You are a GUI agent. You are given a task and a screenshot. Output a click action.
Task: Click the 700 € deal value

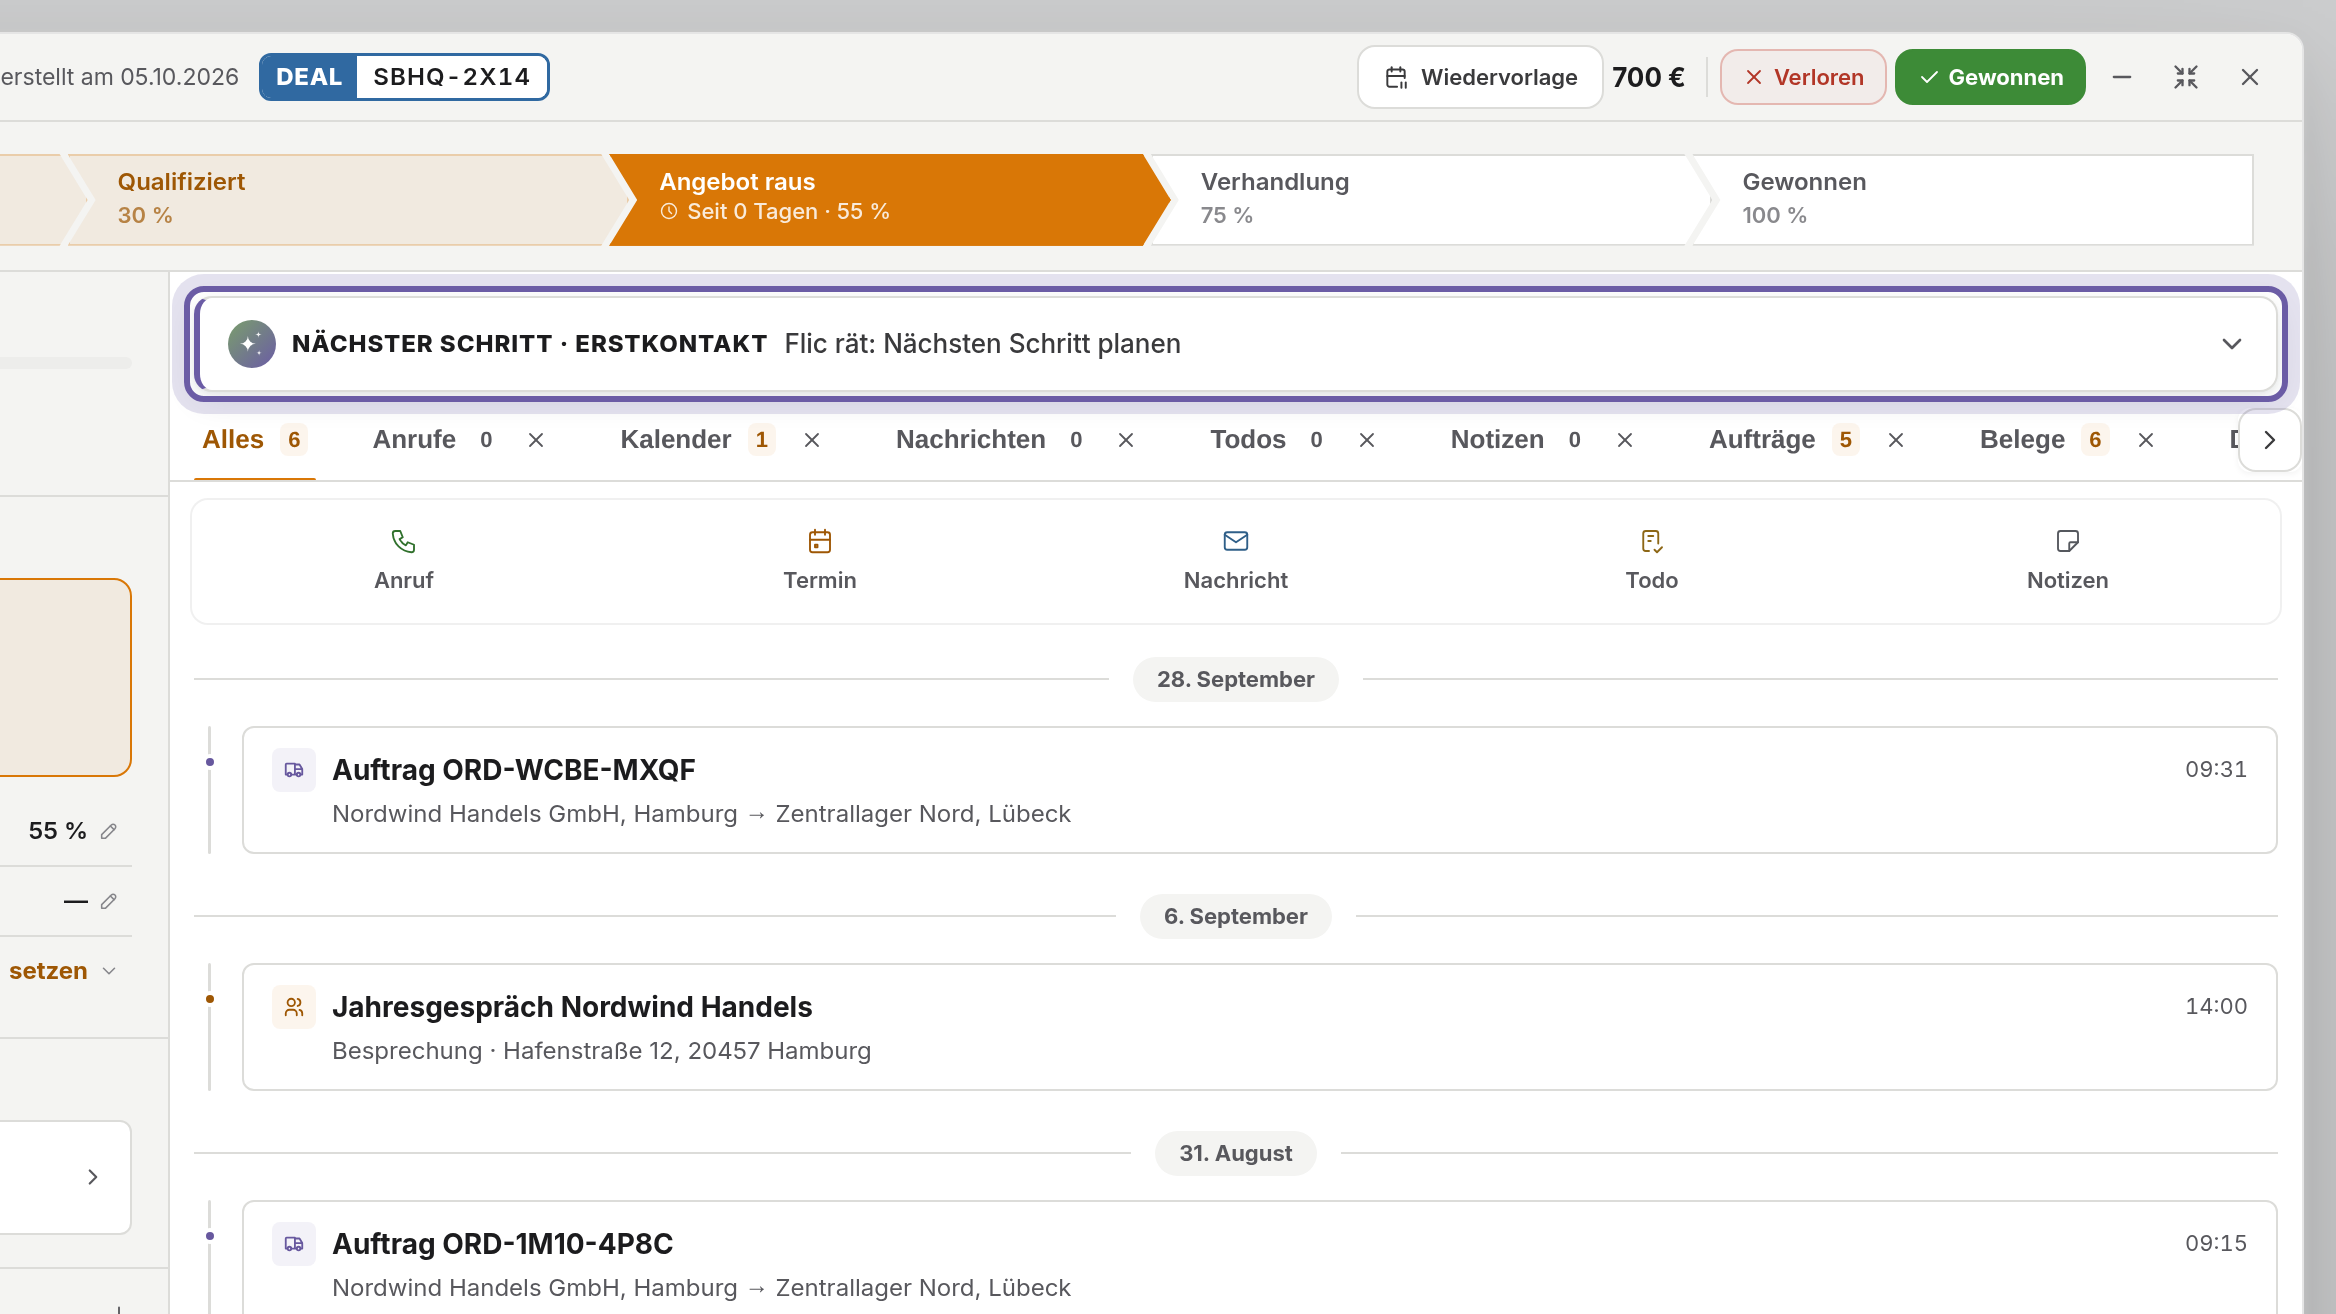(1648, 77)
